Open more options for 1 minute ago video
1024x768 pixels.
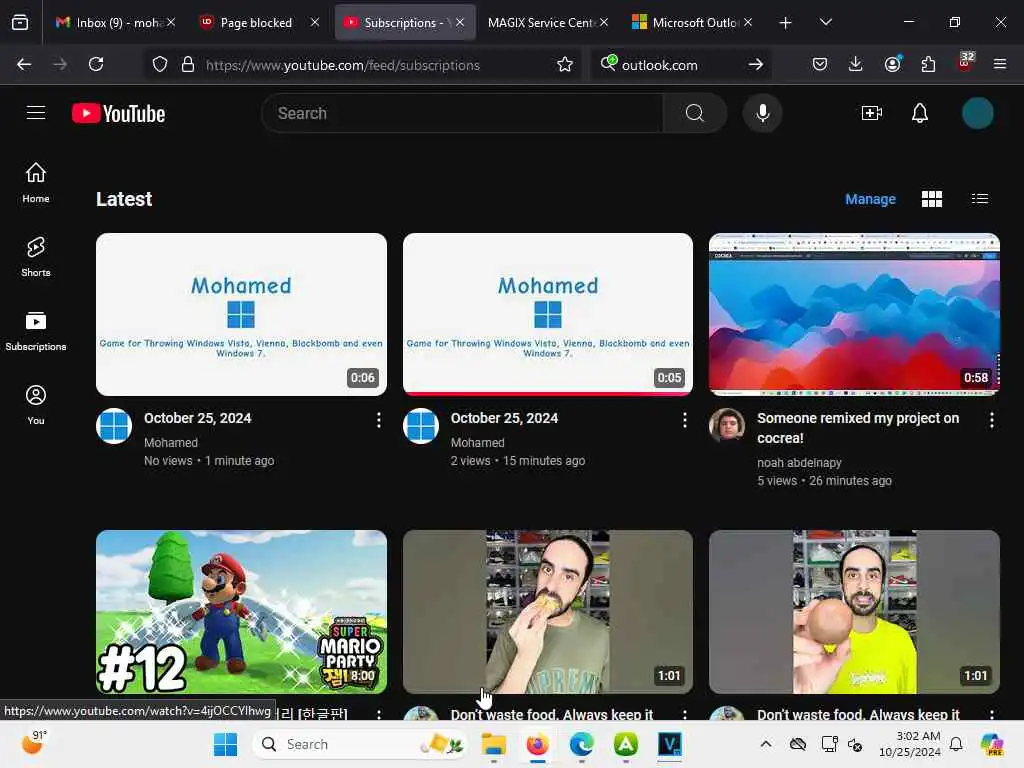point(379,420)
